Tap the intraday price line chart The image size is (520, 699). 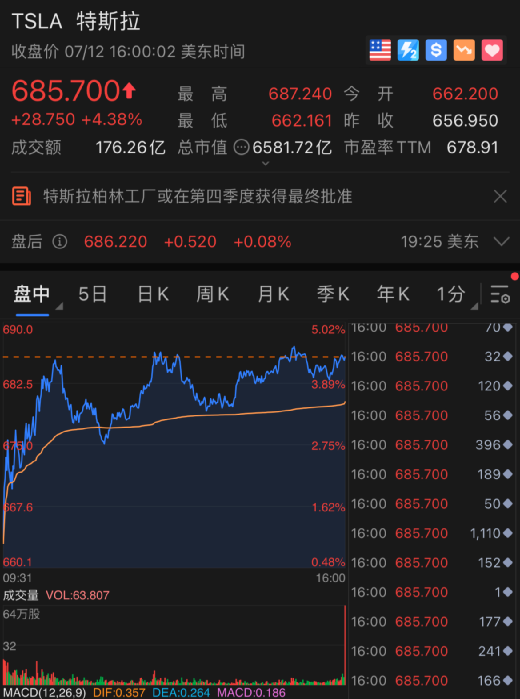click(x=174, y=446)
